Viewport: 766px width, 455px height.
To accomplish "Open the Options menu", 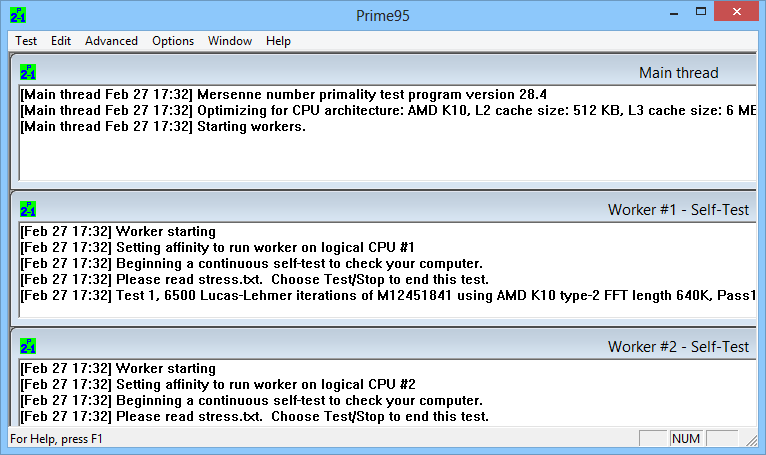I will [173, 41].
